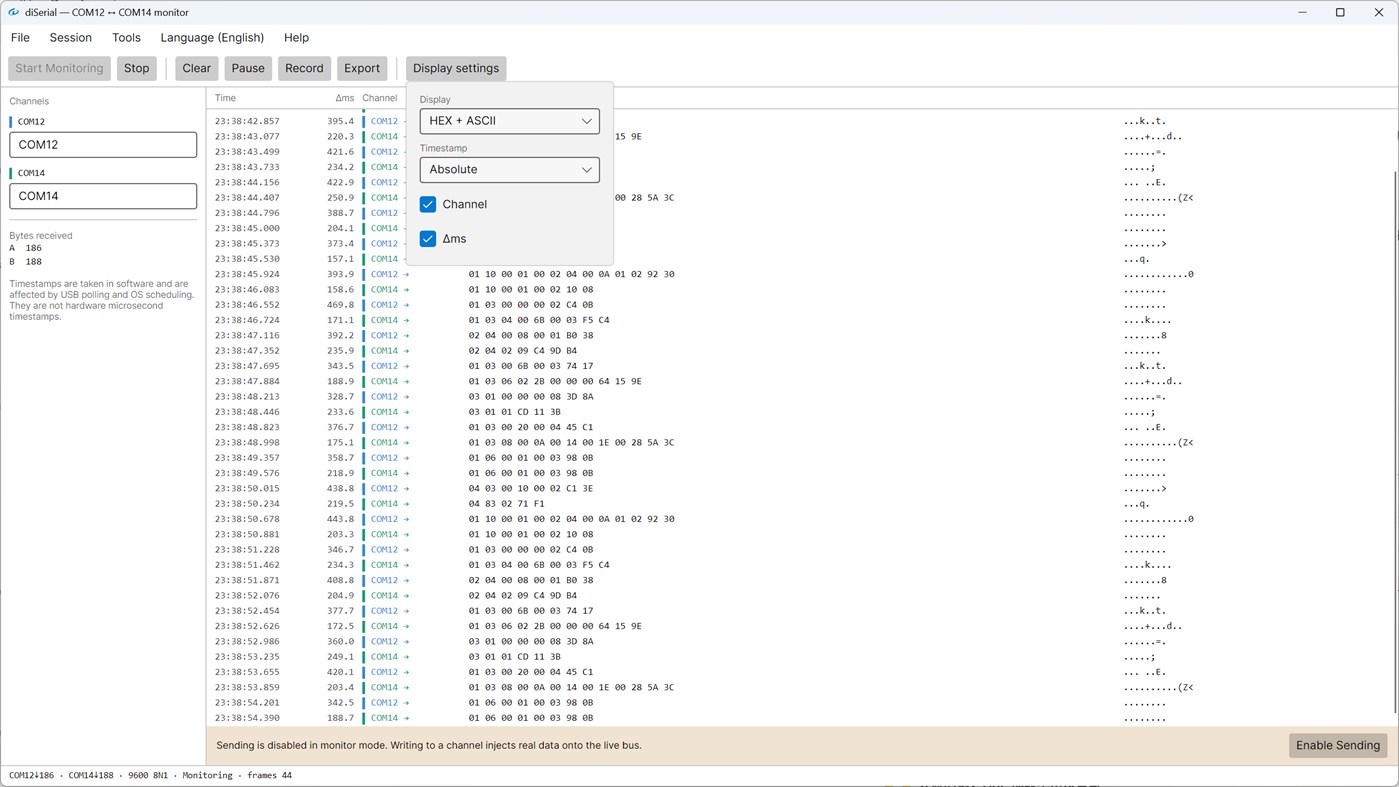Click the Channel column header
Viewport: 1399px width, 787px height.
pyautogui.click(x=380, y=98)
